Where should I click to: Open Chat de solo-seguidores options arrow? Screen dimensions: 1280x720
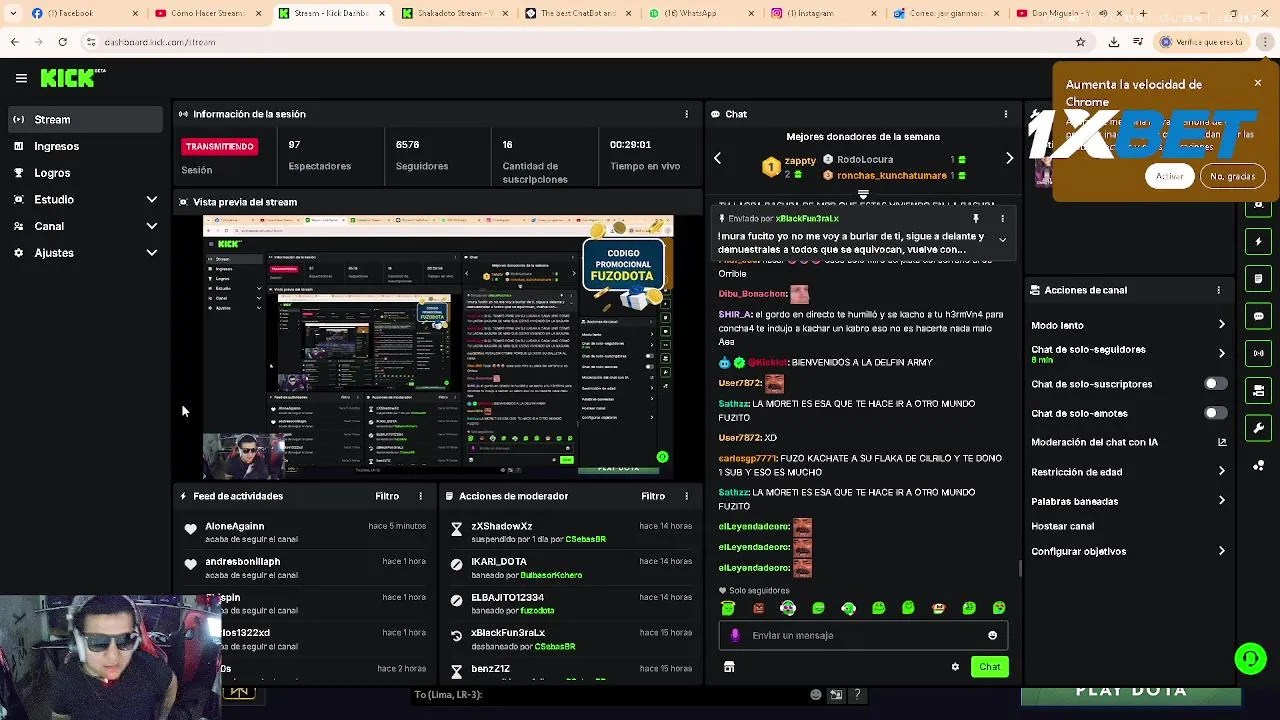1221,353
